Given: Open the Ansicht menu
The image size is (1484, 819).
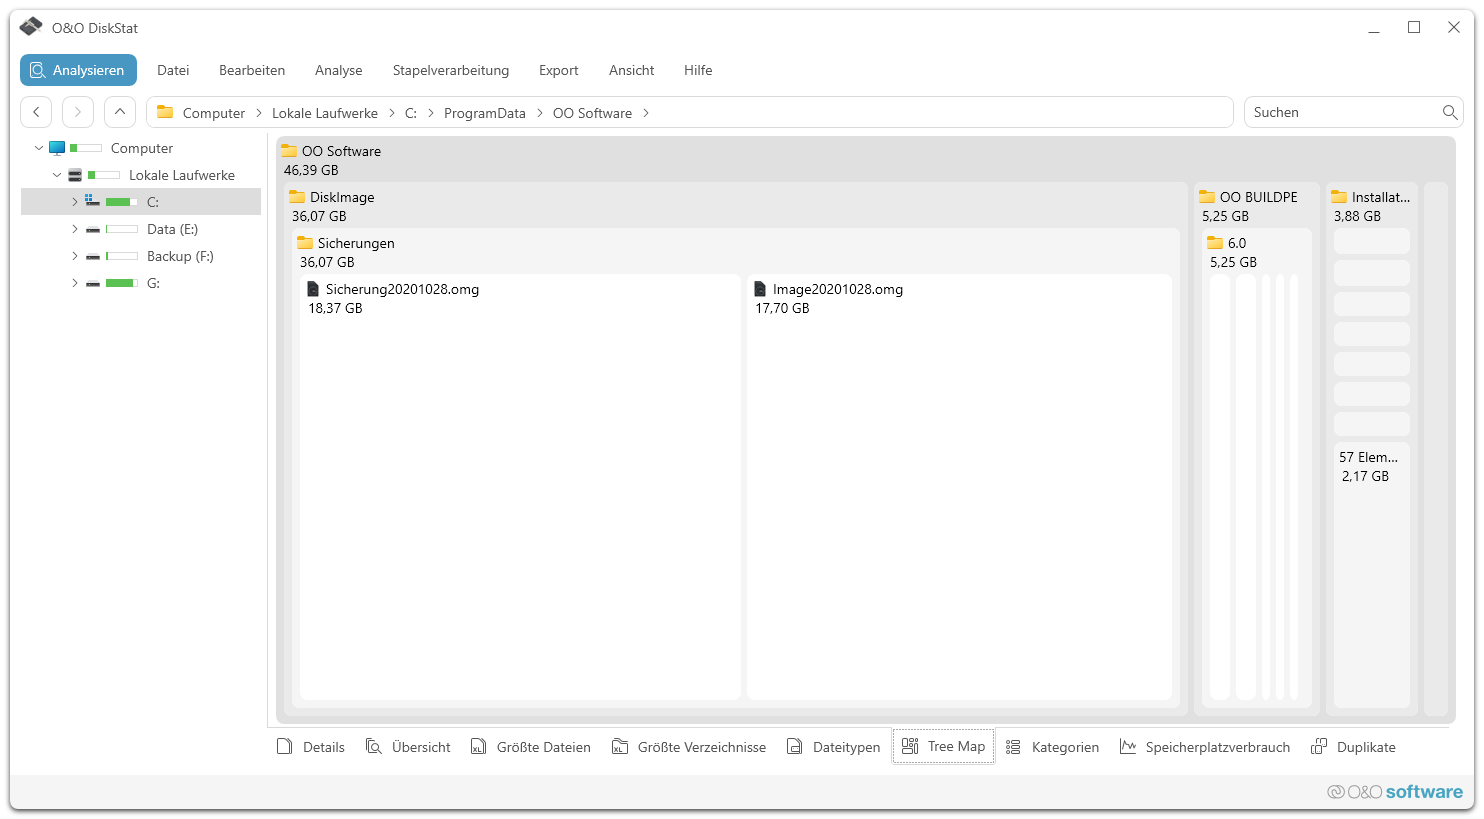Looking at the screenshot, I should 632,70.
